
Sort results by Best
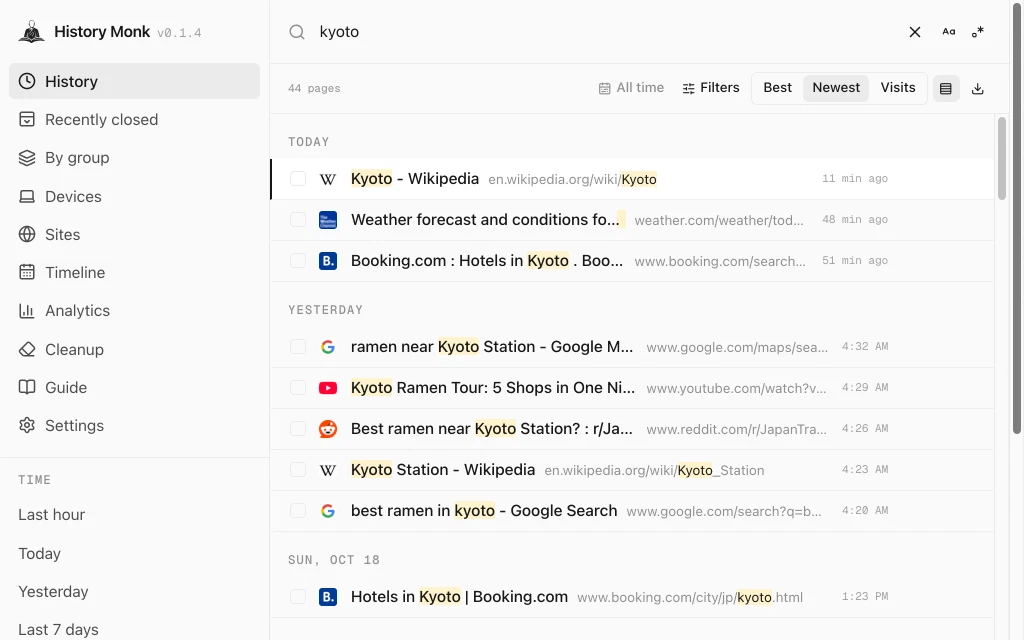click(777, 88)
